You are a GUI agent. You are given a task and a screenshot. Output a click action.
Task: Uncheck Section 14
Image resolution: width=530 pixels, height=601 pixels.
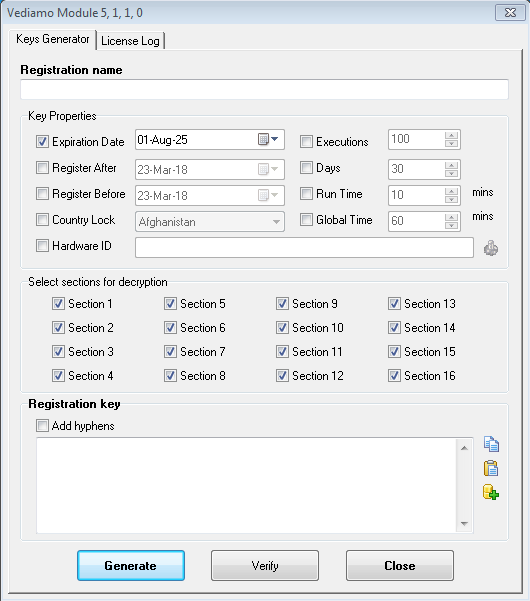tap(394, 328)
